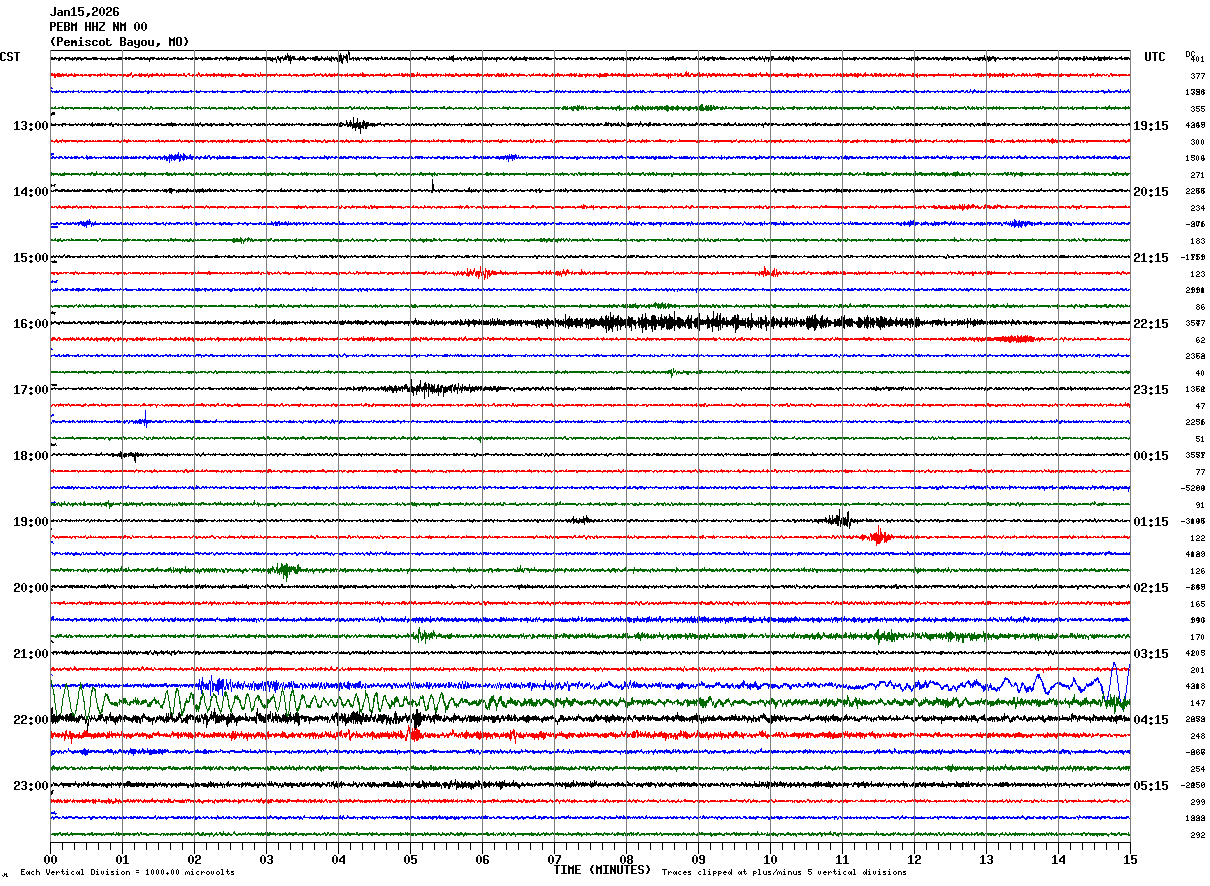Click the 00 minute mark on bottom axis
This screenshot has height=886, width=1210.
coord(50,859)
